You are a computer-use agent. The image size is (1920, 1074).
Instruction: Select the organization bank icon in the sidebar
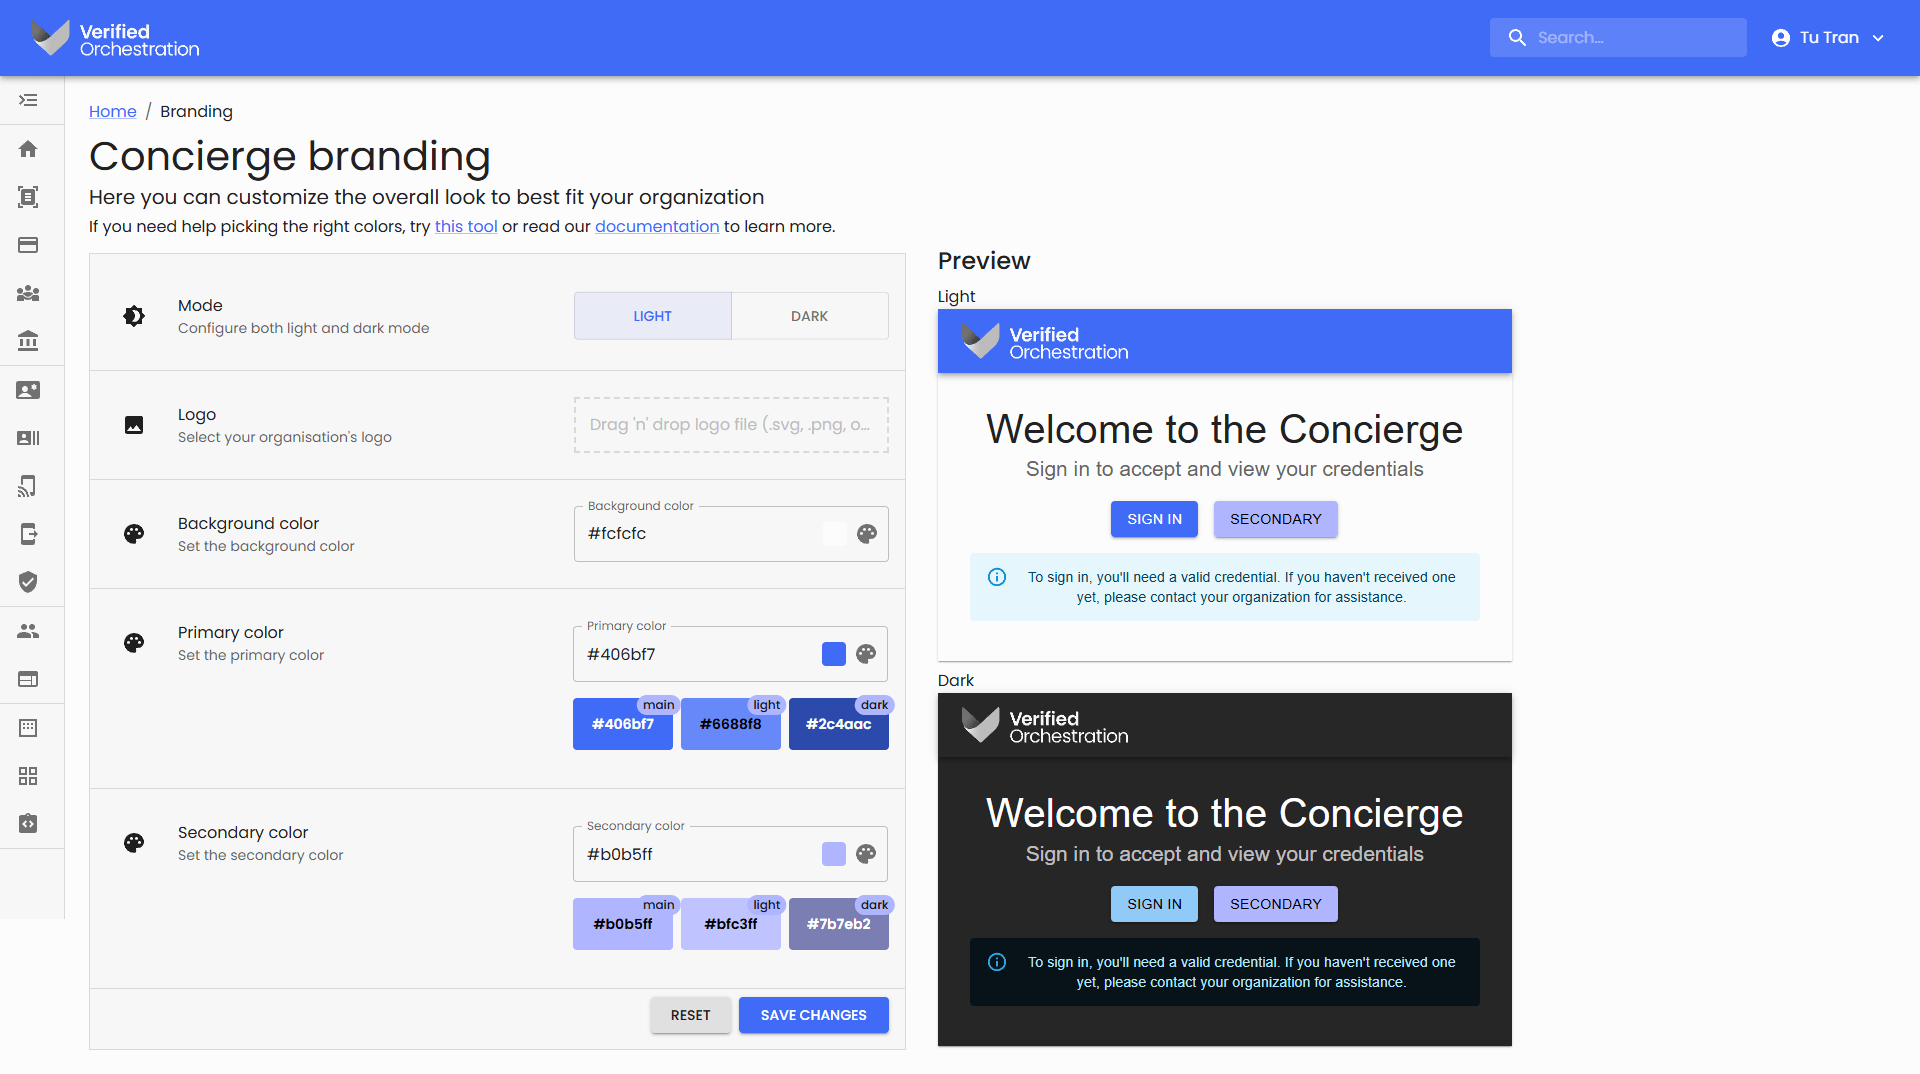tap(28, 341)
